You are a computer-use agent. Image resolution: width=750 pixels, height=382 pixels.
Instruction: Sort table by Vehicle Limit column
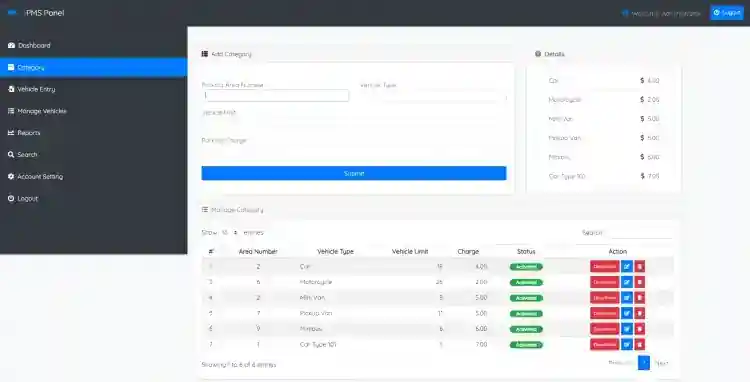(x=410, y=251)
